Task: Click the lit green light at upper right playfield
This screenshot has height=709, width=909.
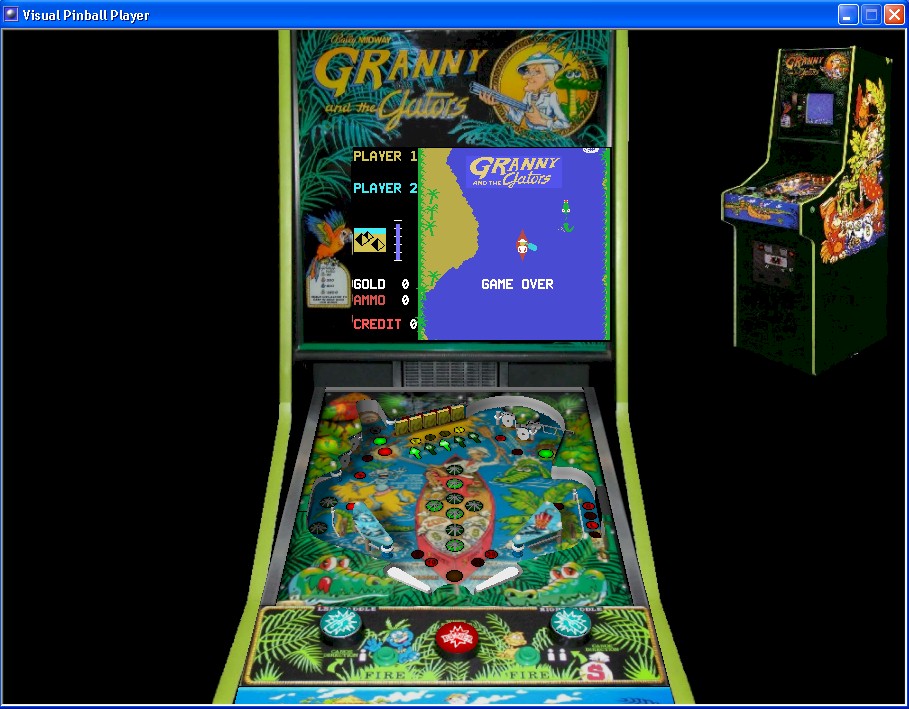Action: [x=546, y=453]
